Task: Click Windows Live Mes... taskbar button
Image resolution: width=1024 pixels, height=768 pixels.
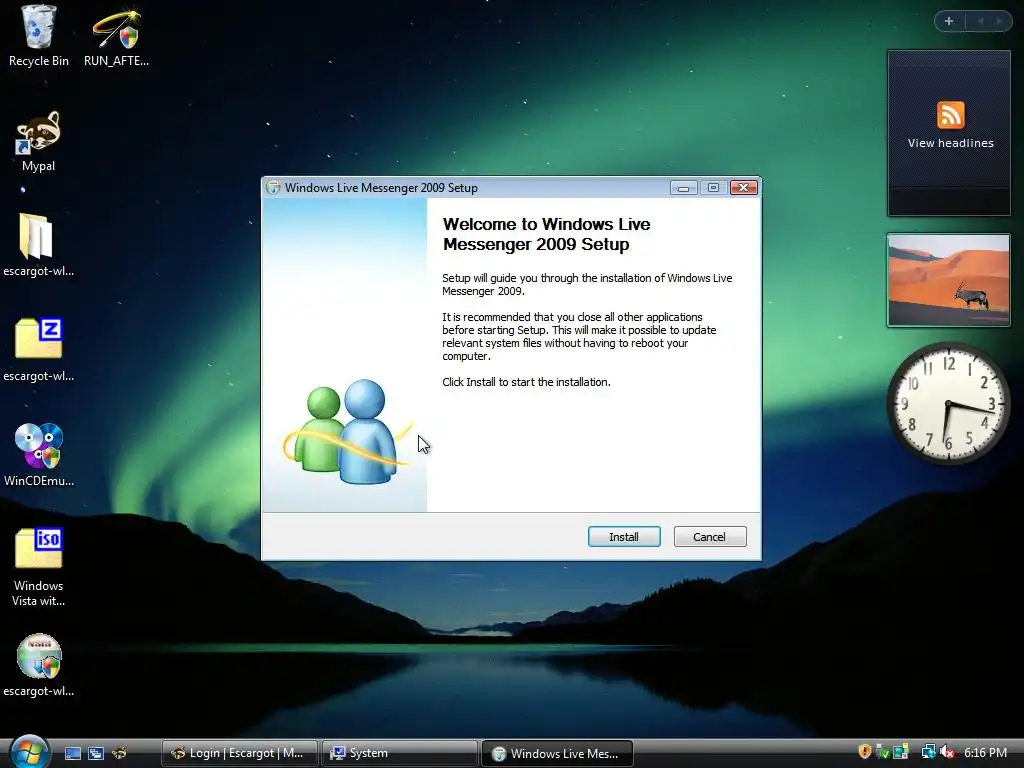Action: click(557, 753)
